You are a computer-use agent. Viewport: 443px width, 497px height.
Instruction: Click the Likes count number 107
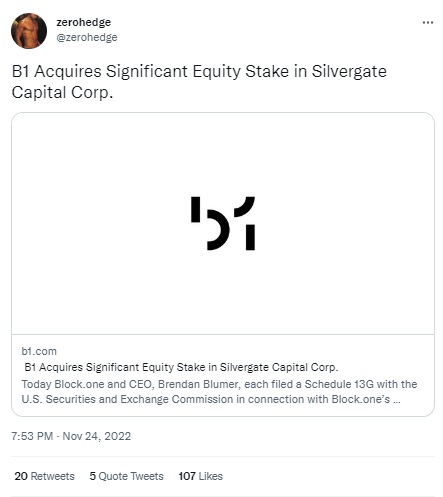[187, 476]
